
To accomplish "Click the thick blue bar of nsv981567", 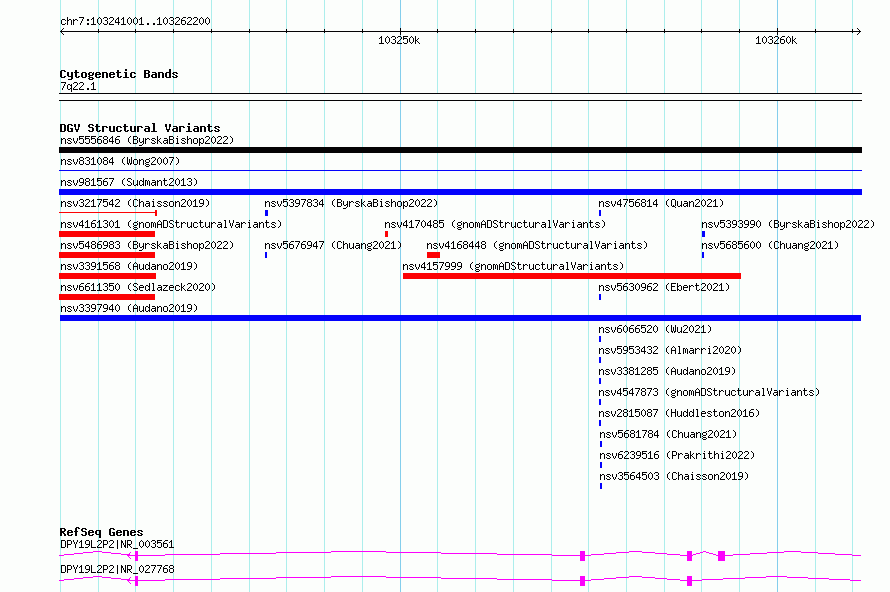I will click(460, 192).
